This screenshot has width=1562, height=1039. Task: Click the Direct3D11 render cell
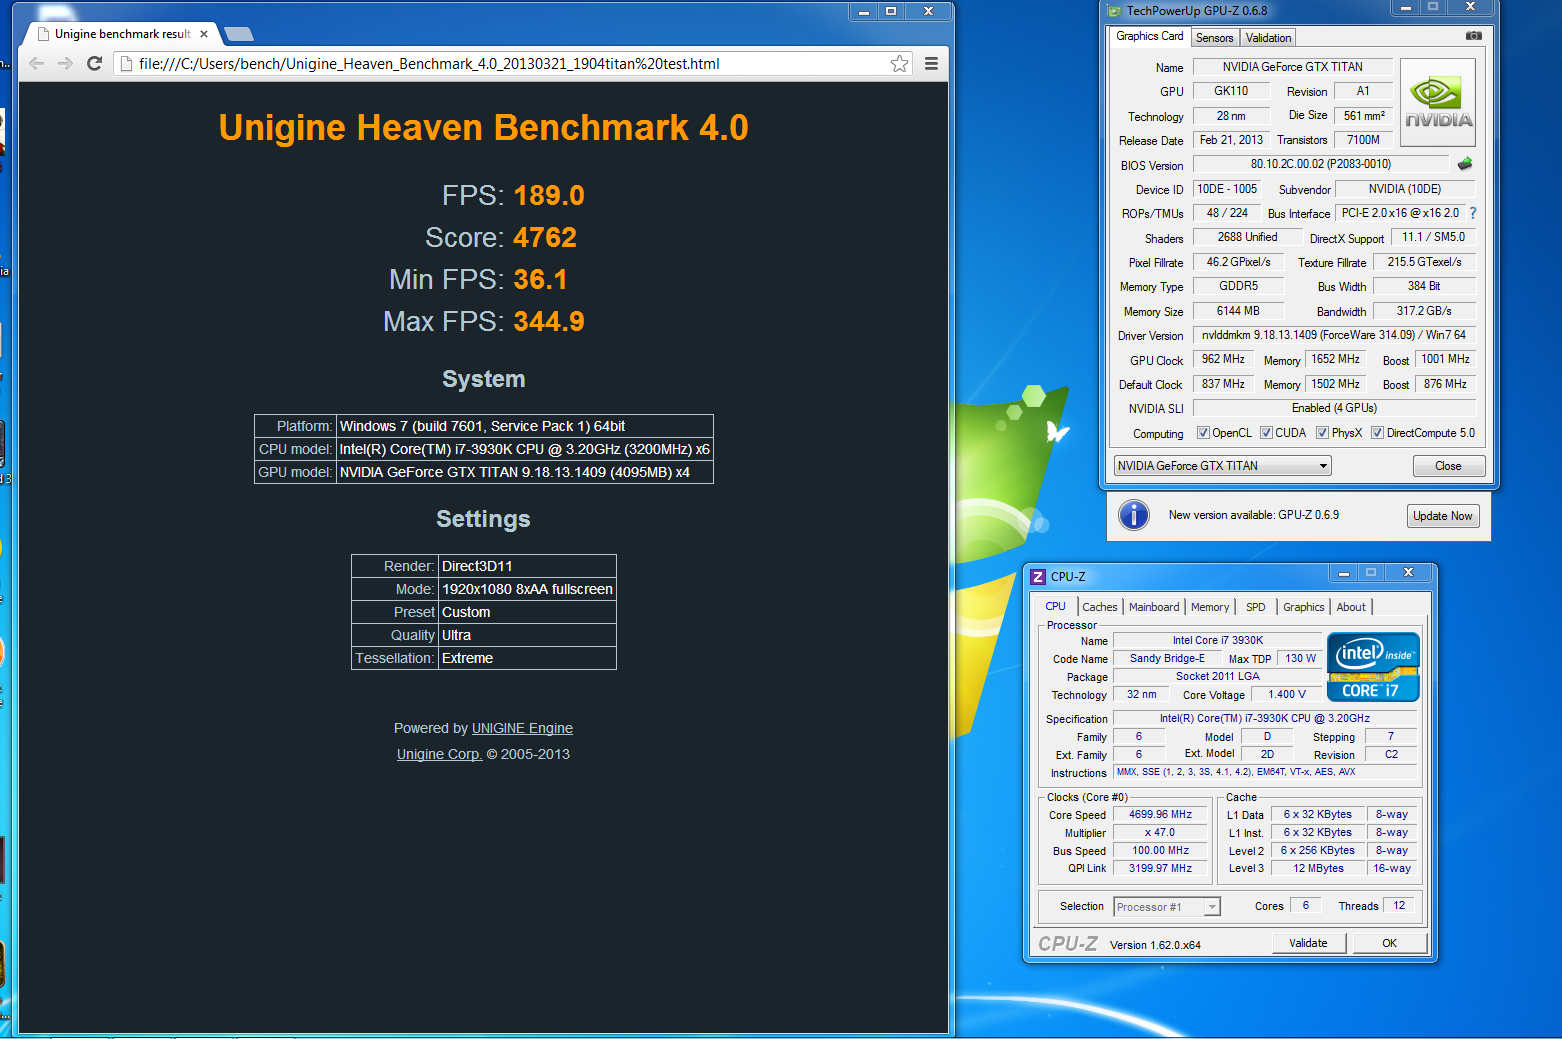click(x=527, y=566)
